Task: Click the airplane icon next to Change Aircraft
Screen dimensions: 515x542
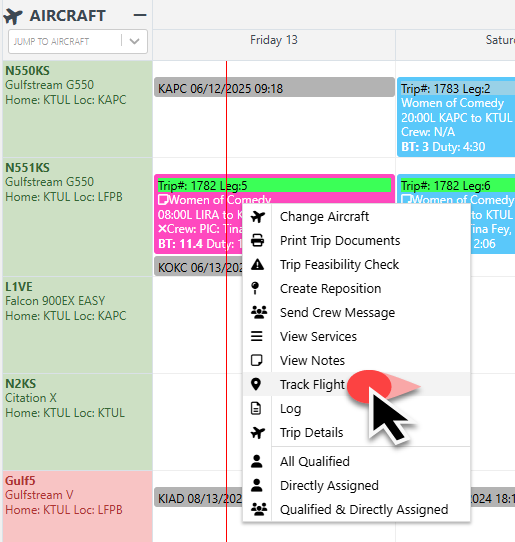Action: coord(258,217)
